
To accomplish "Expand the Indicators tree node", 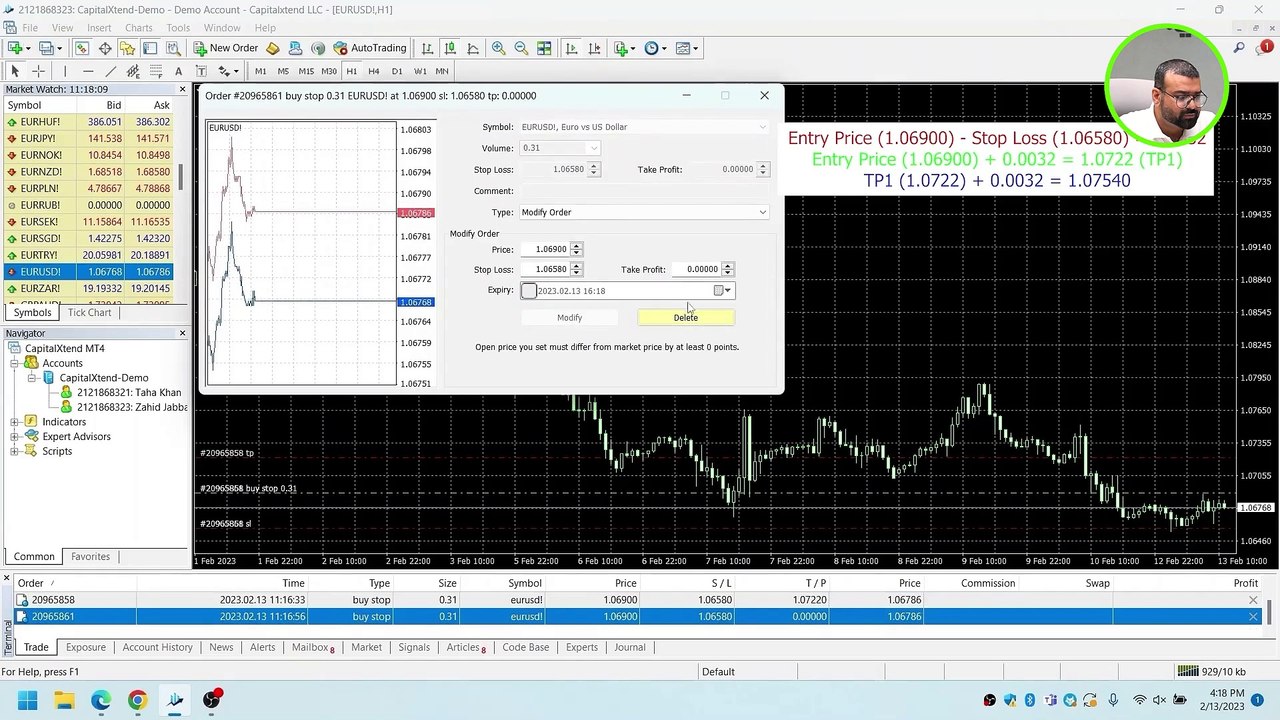I will tap(15, 422).
